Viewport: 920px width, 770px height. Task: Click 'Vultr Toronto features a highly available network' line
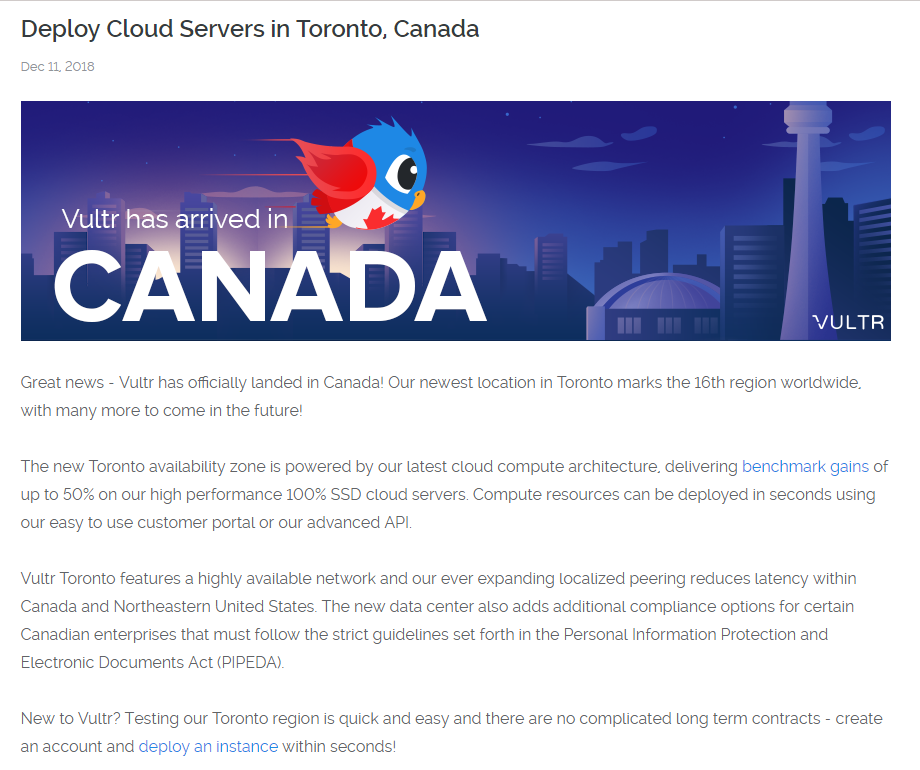tap(438, 579)
